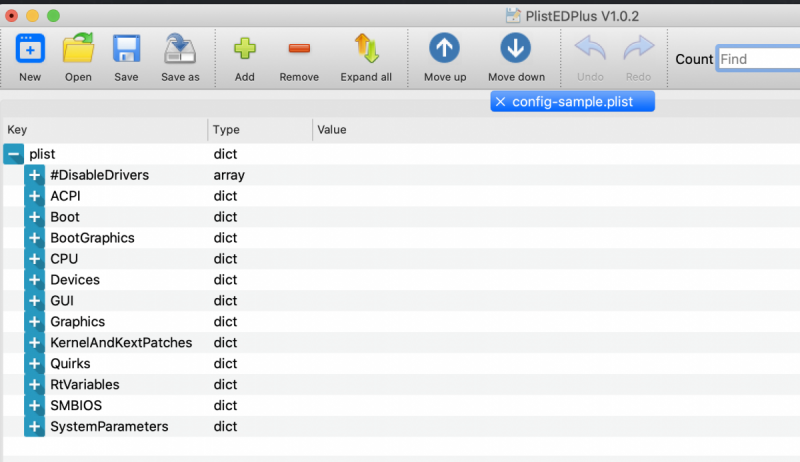Expand the Devices dict
Image resolution: width=800 pixels, height=462 pixels.
click(34, 279)
